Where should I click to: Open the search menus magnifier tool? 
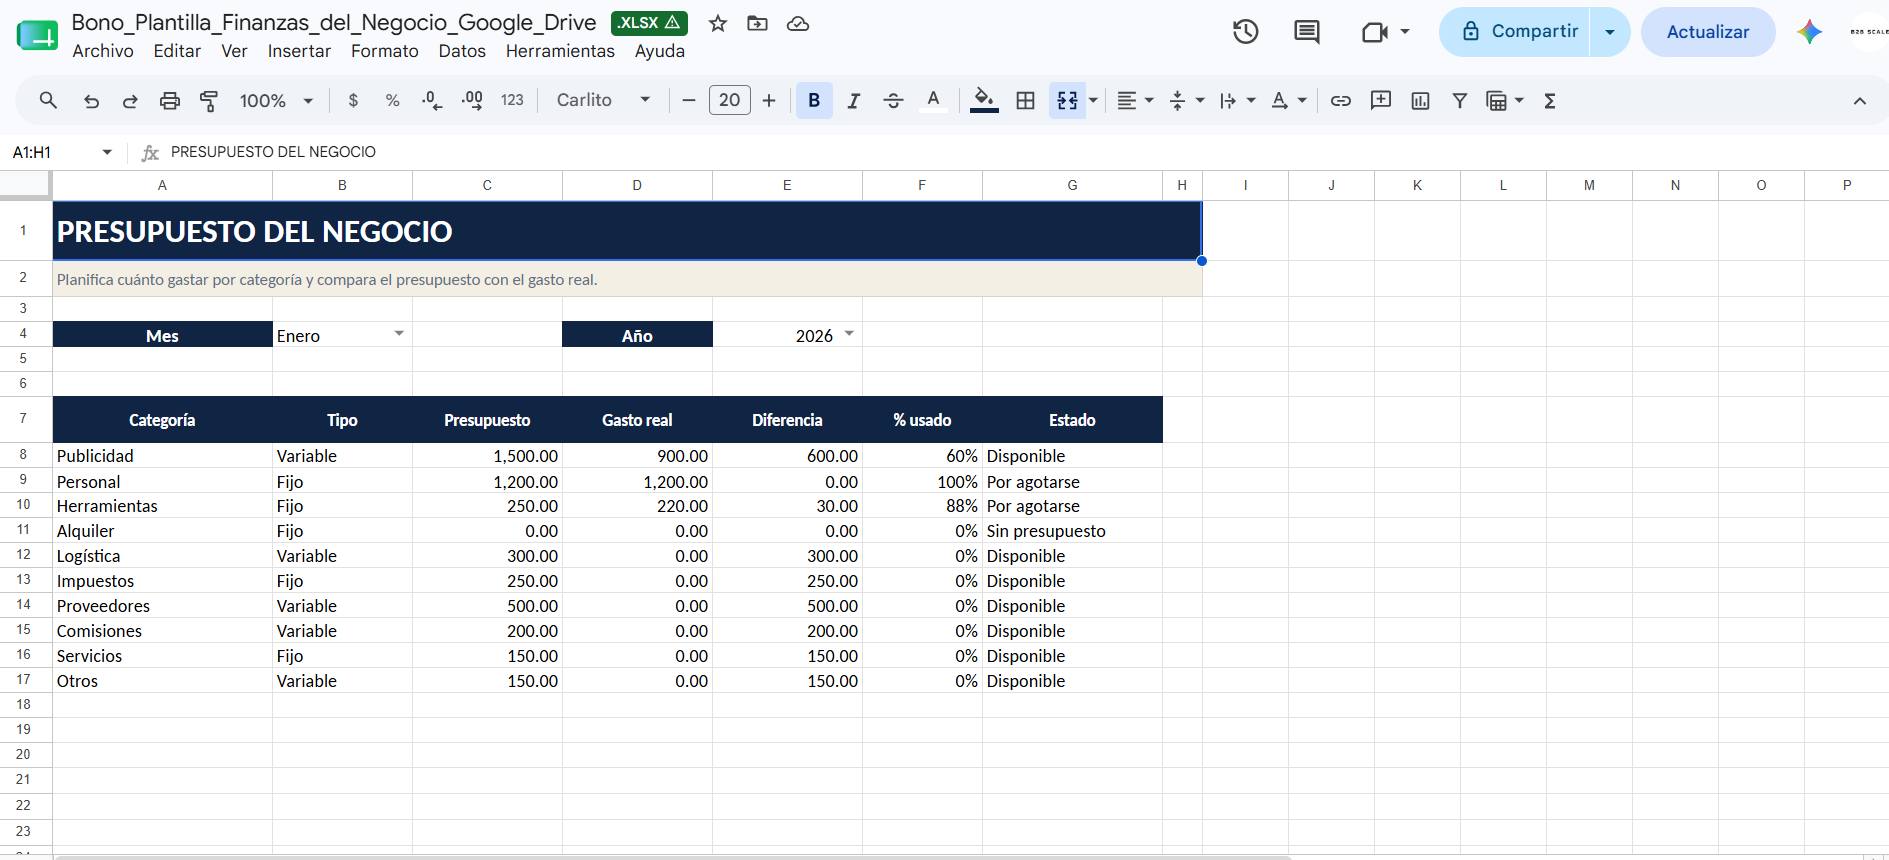[x=48, y=100]
